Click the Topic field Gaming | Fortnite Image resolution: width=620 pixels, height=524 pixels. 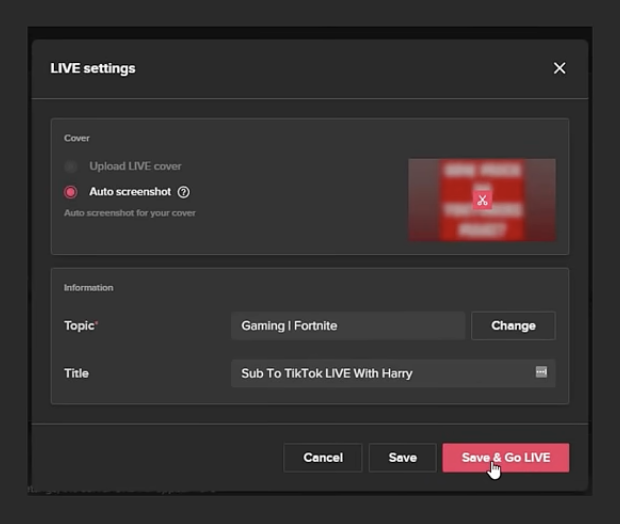(348, 325)
